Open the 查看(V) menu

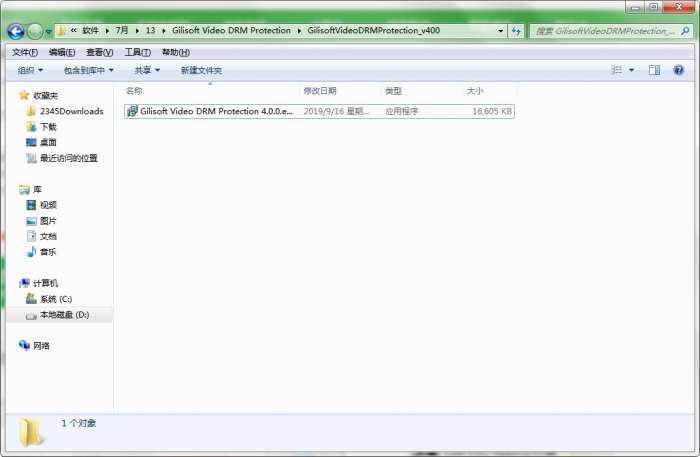point(100,52)
